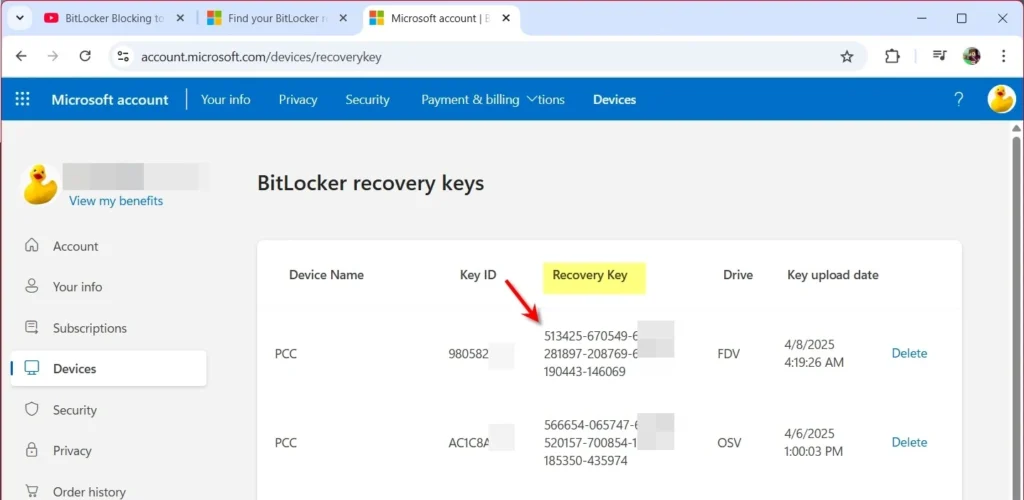Click the Key upload date column header
The height and width of the screenshot is (500, 1024).
coord(833,275)
